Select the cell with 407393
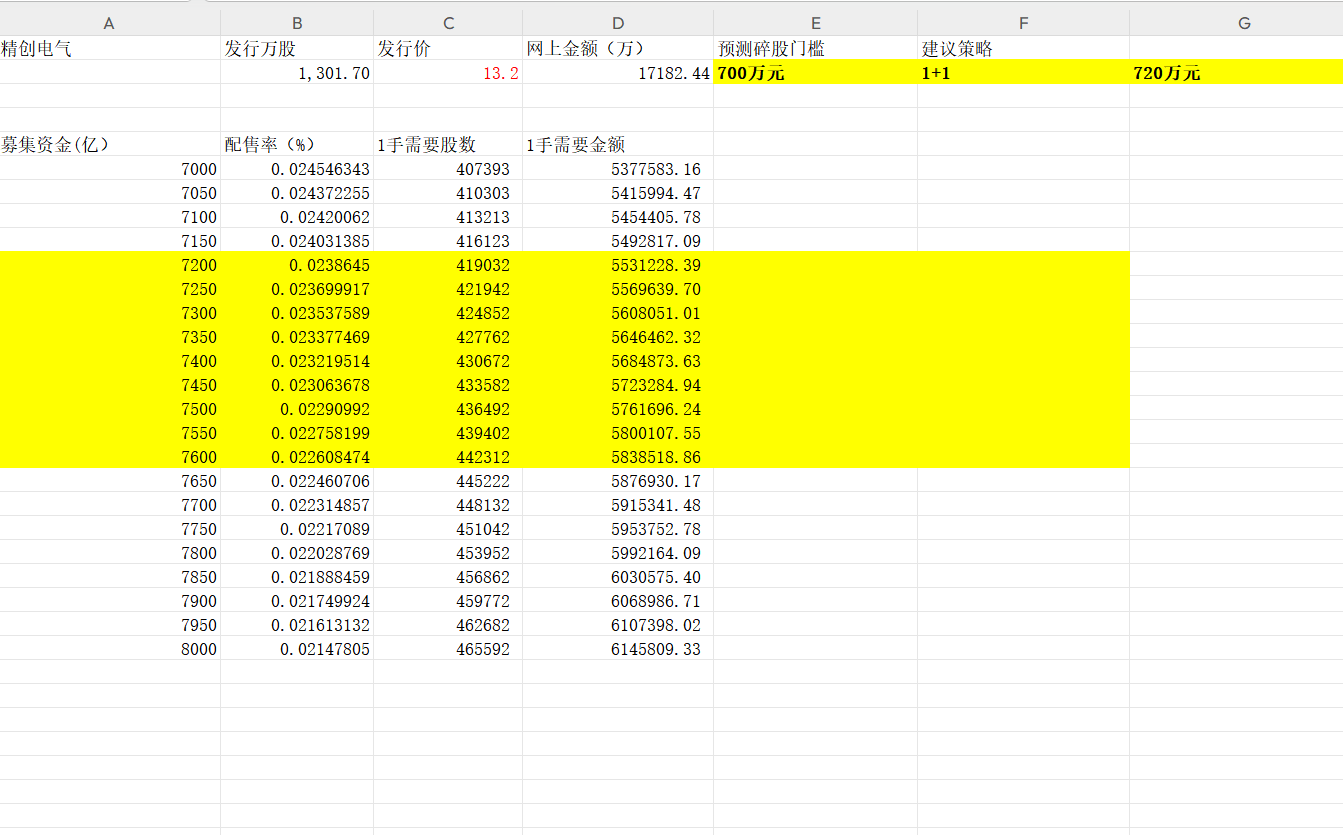 click(448, 168)
